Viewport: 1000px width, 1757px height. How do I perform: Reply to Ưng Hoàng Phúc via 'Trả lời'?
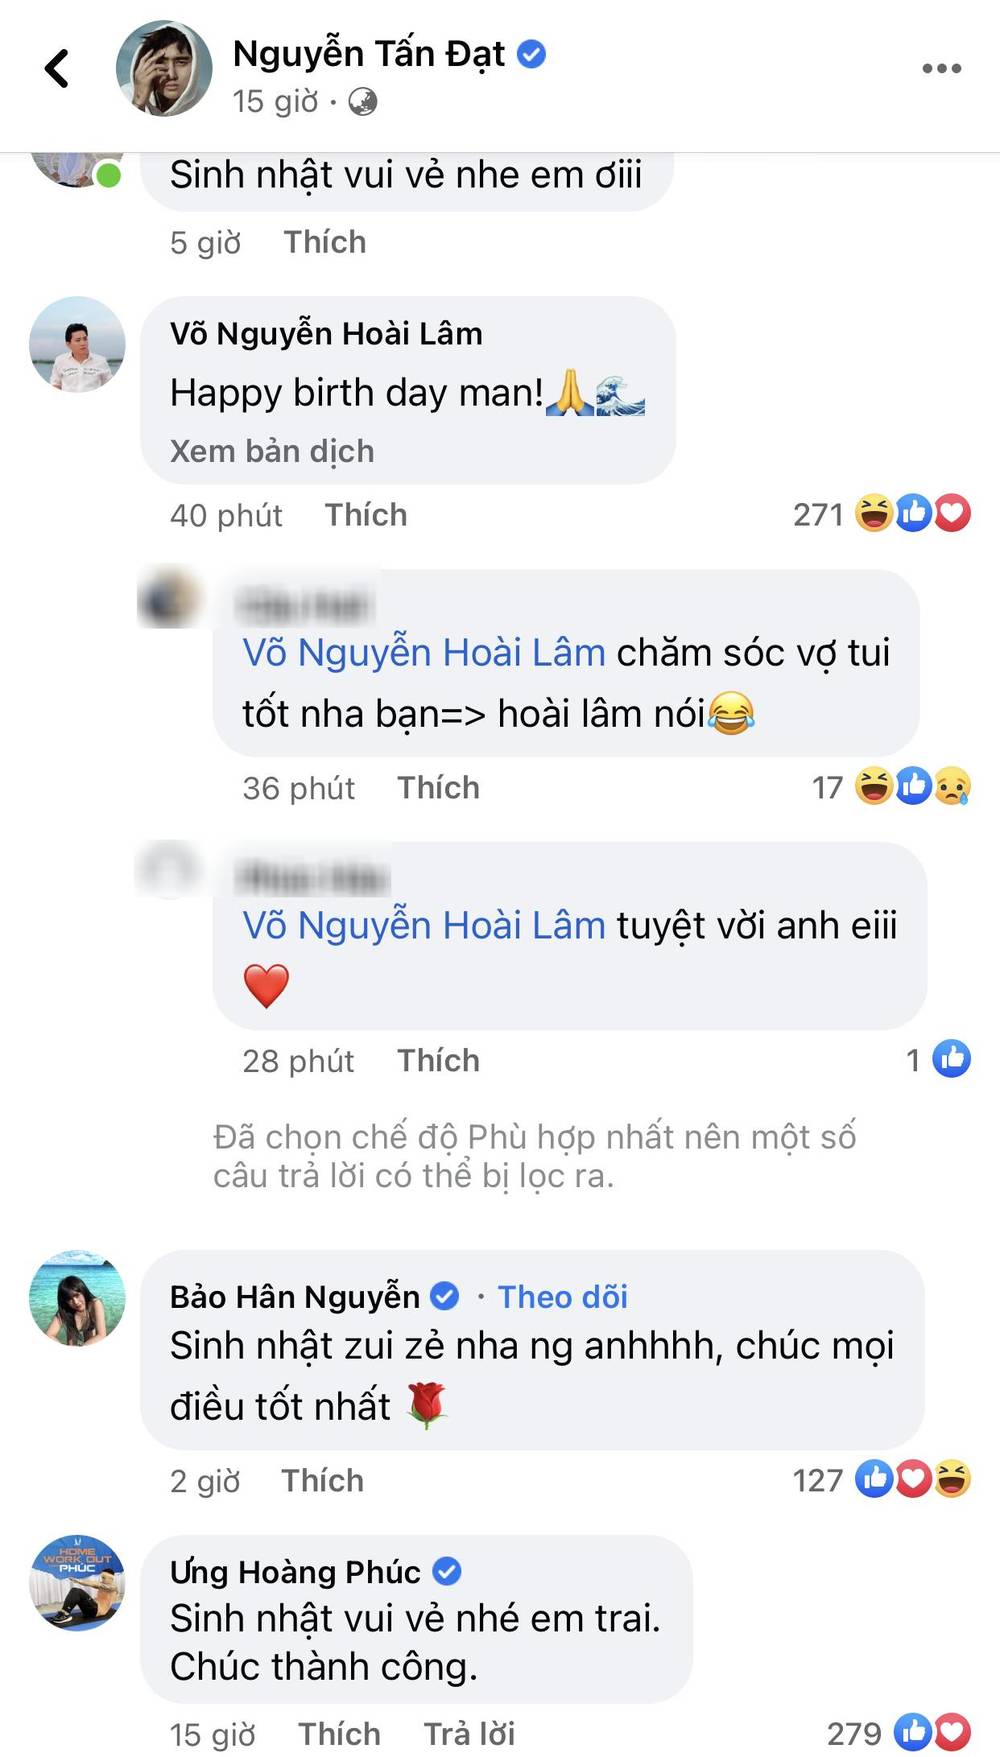469,1734
